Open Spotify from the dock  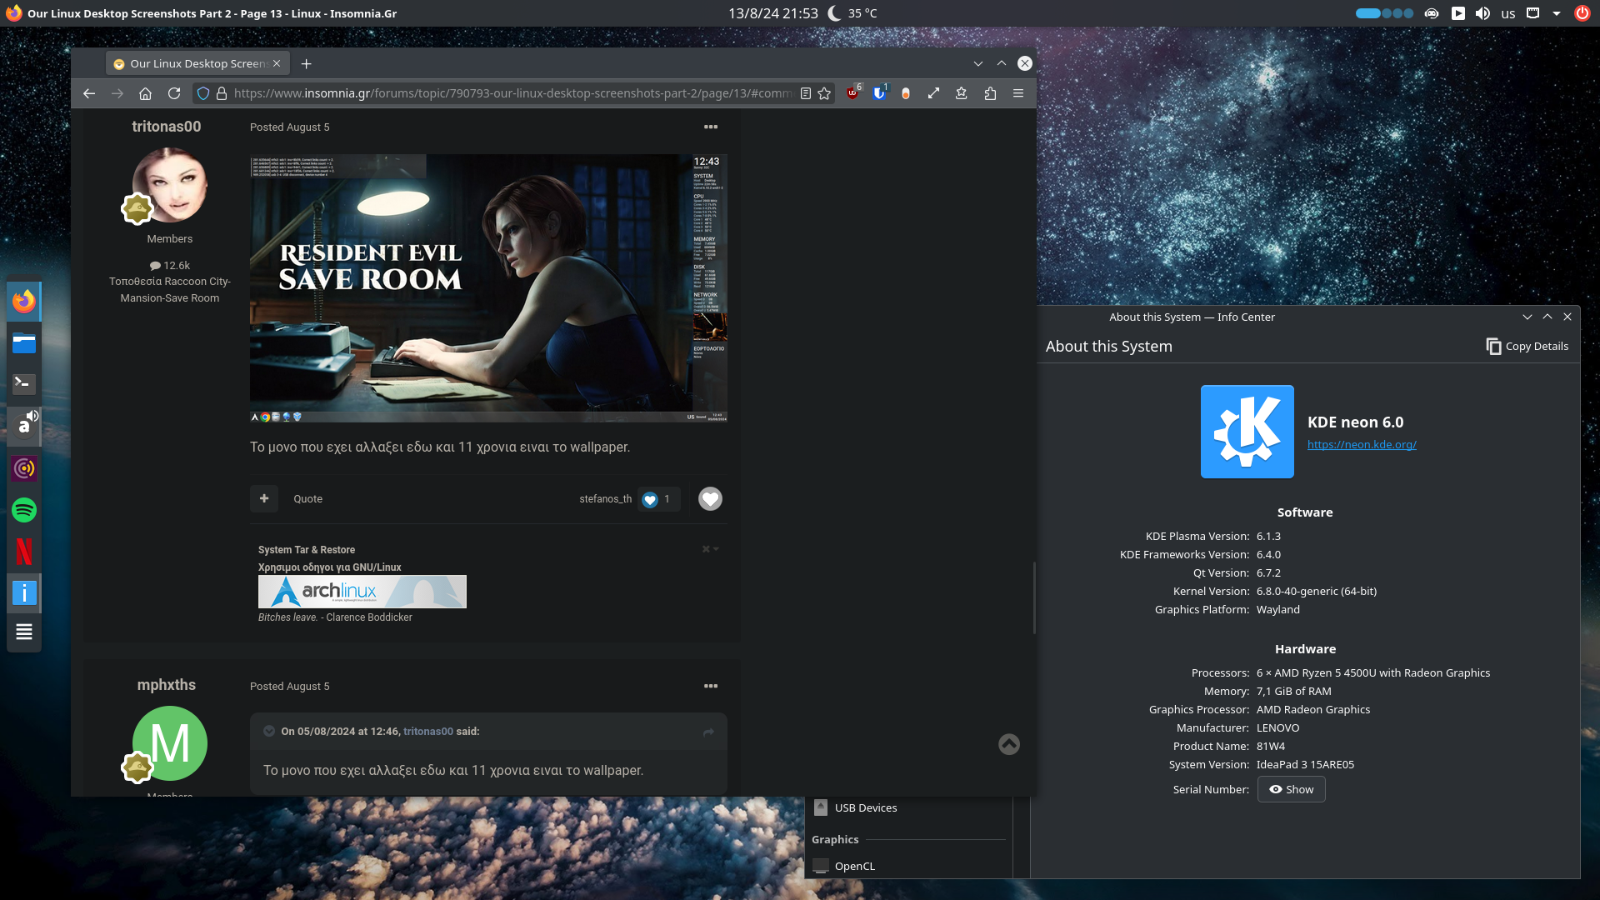24,510
